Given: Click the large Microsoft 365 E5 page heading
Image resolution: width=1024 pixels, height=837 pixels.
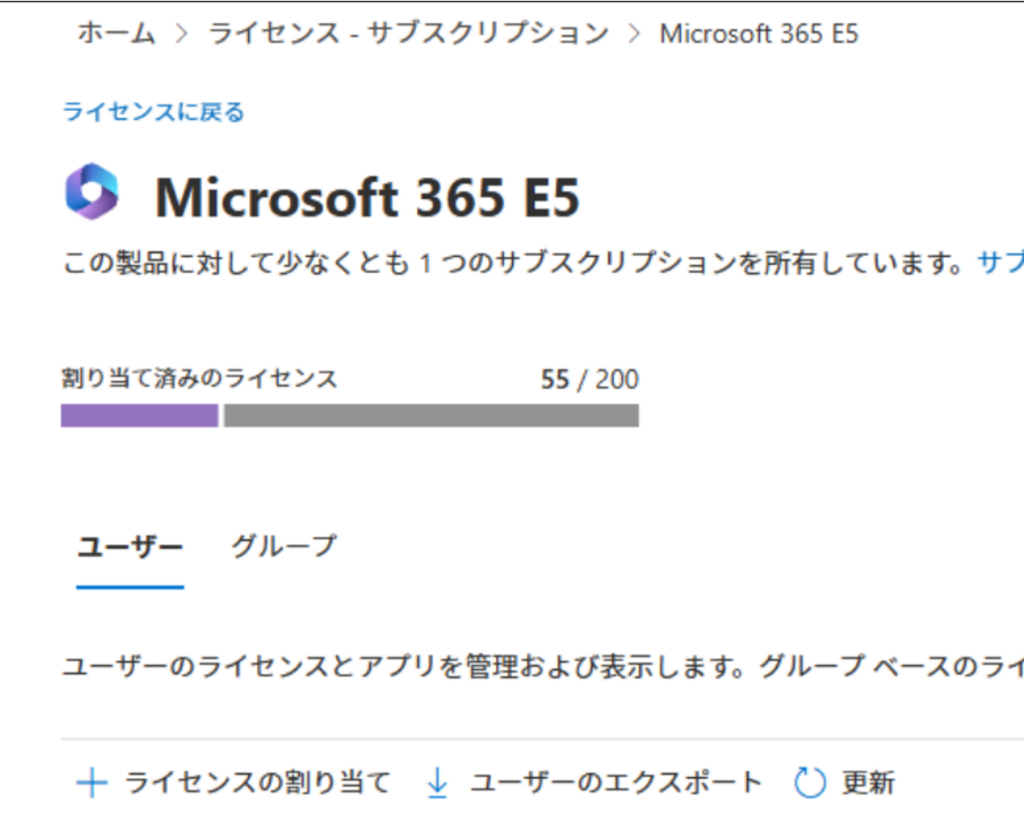Looking at the screenshot, I should 367,196.
